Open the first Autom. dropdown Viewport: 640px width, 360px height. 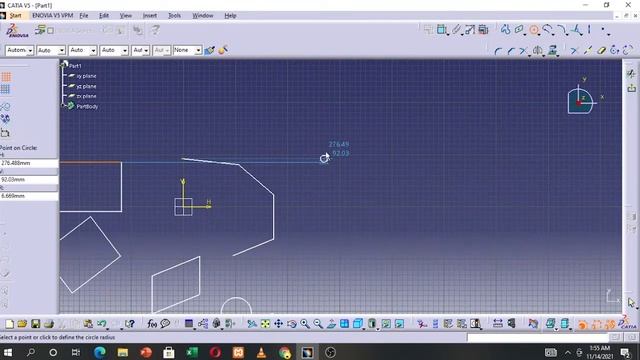coord(20,50)
